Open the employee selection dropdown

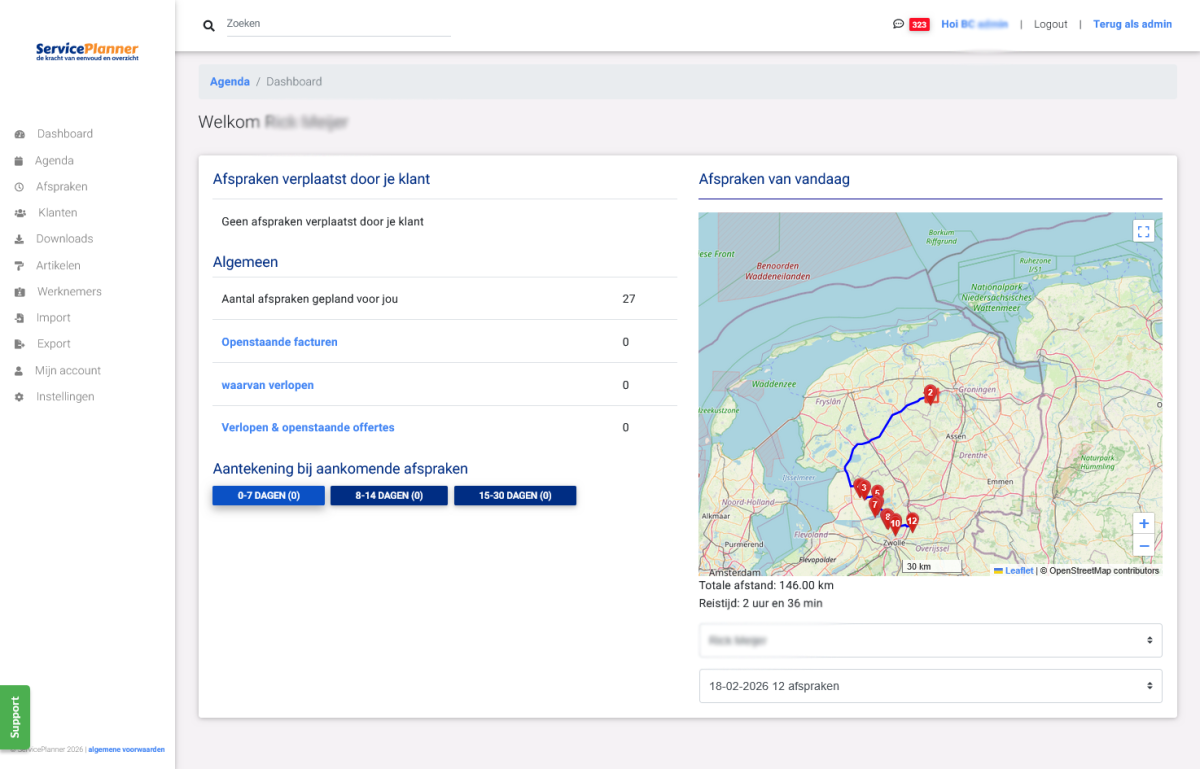(930, 640)
